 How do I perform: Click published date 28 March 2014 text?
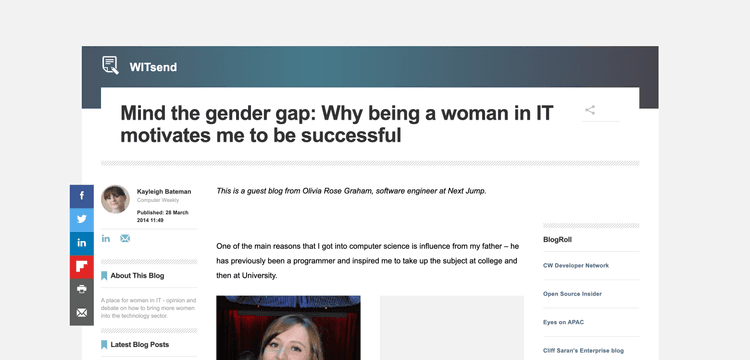point(163,217)
